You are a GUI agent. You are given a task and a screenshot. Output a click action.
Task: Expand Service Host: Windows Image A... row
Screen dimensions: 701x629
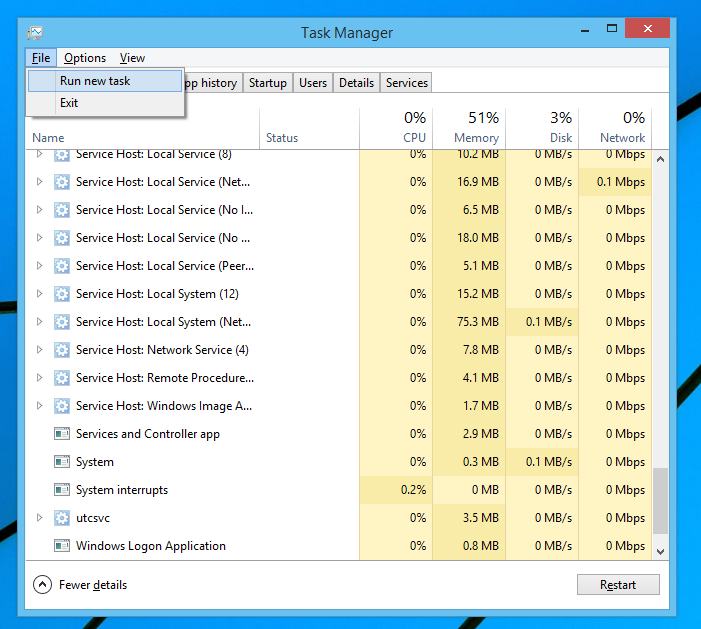click(x=39, y=406)
